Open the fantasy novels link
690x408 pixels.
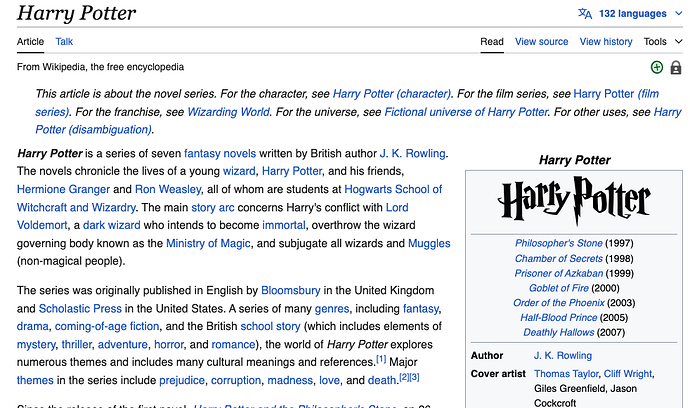tap(220, 153)
